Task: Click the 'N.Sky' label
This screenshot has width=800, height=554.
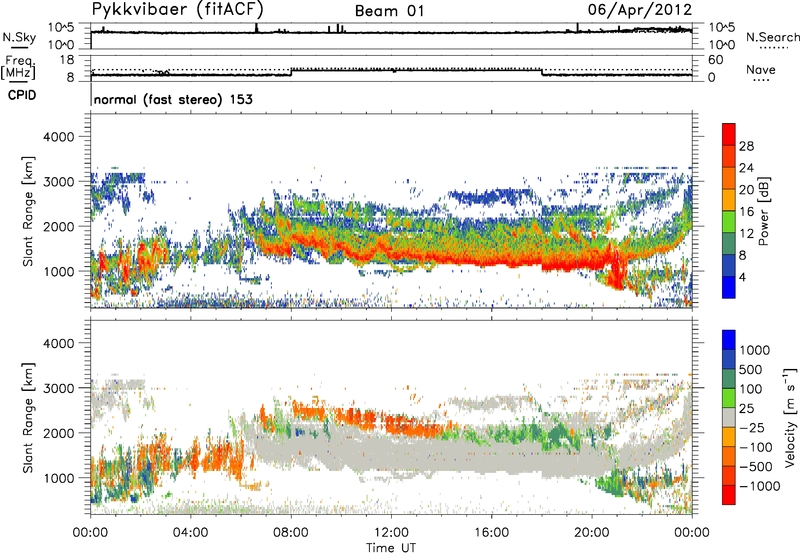Action: [x=19, y=37]
